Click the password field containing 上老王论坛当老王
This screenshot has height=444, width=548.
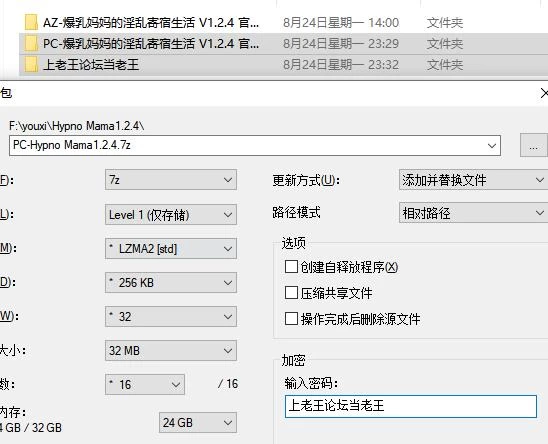point(411,406)
